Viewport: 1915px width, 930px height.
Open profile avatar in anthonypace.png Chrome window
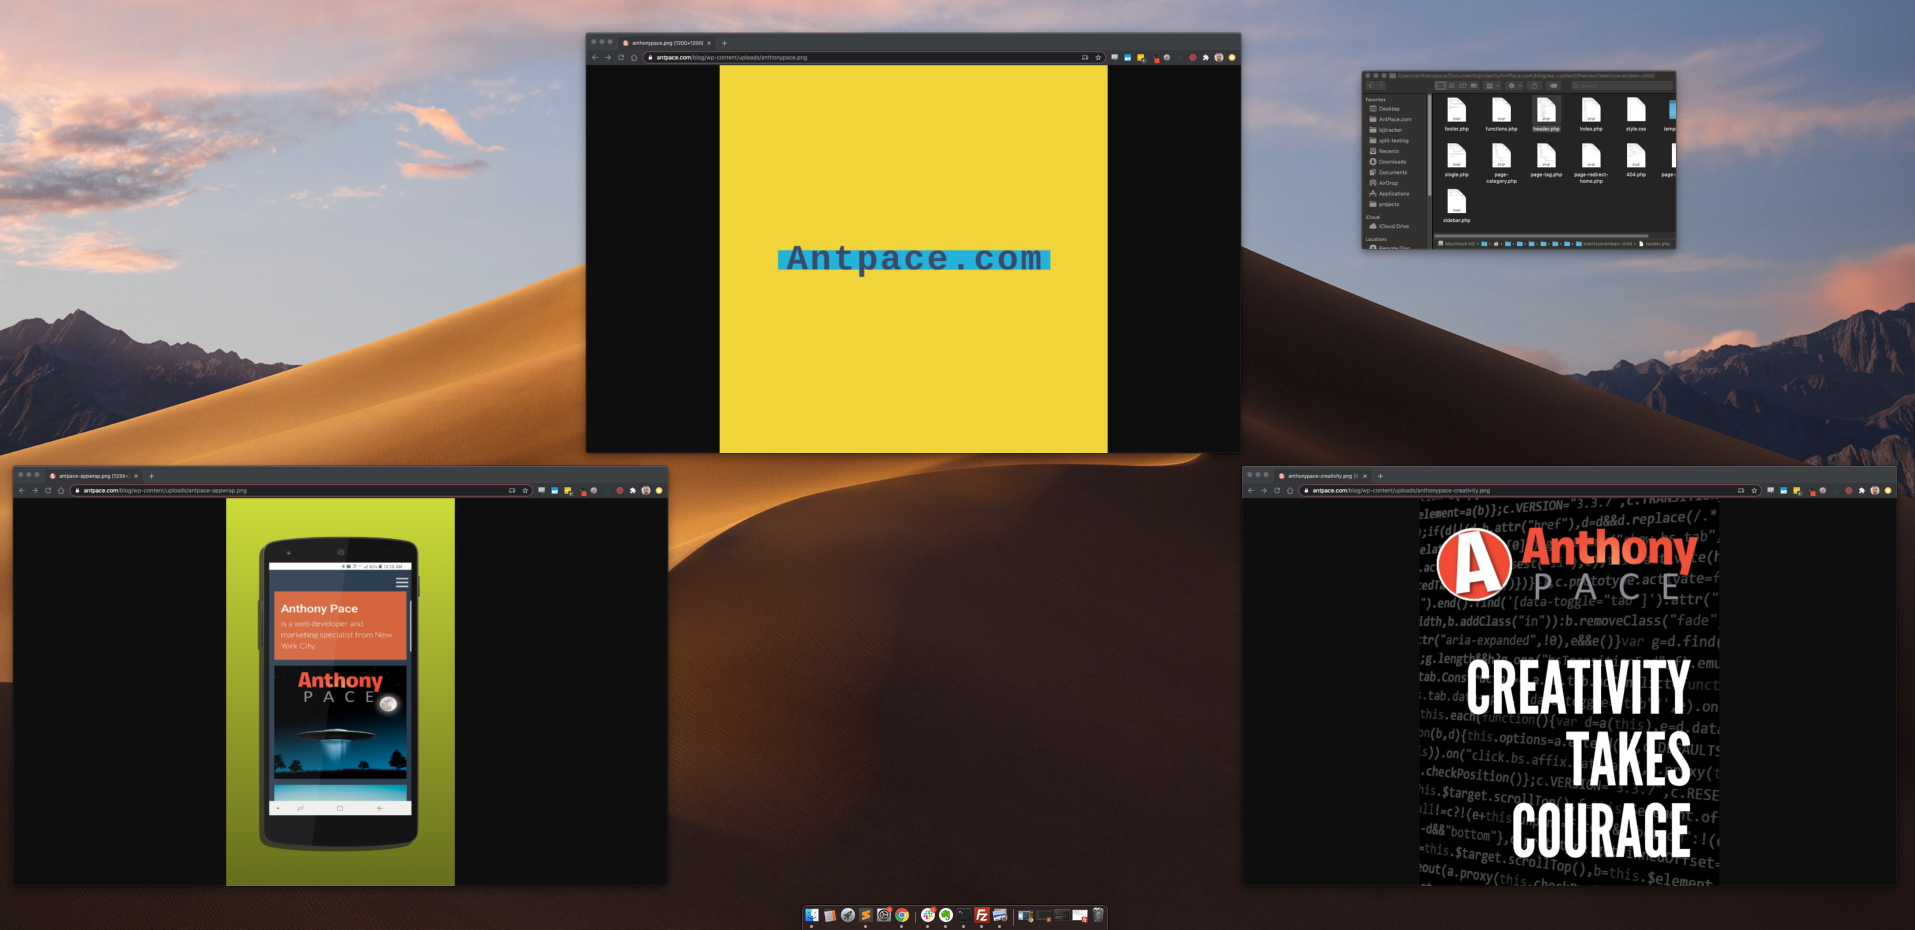point(1219,57)
